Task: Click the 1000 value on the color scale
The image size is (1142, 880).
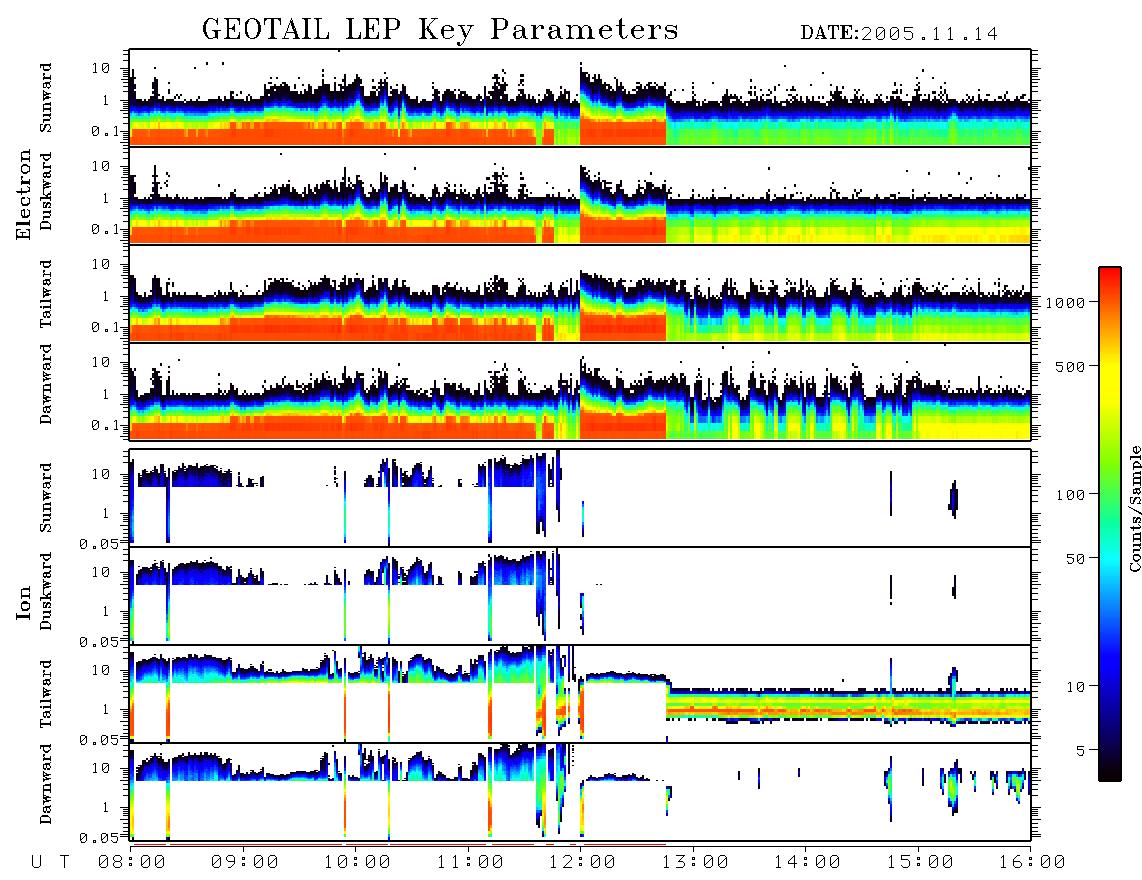Action: pos(1065,303)
